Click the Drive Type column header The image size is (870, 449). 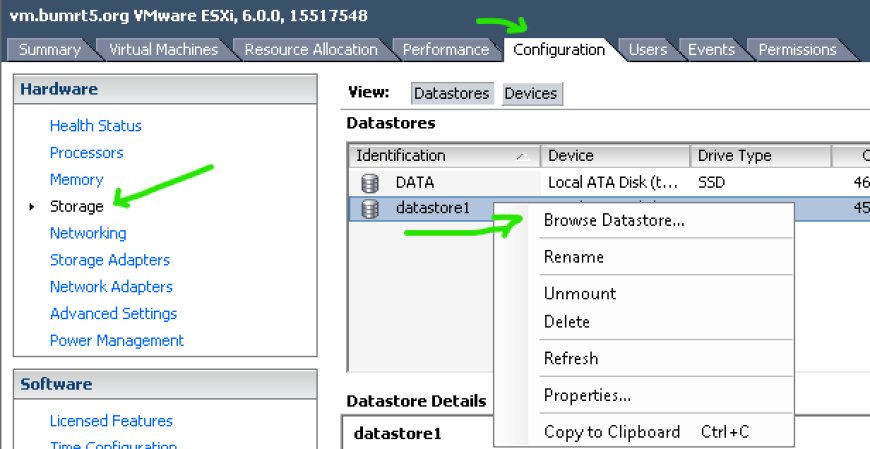pos(761,156)
